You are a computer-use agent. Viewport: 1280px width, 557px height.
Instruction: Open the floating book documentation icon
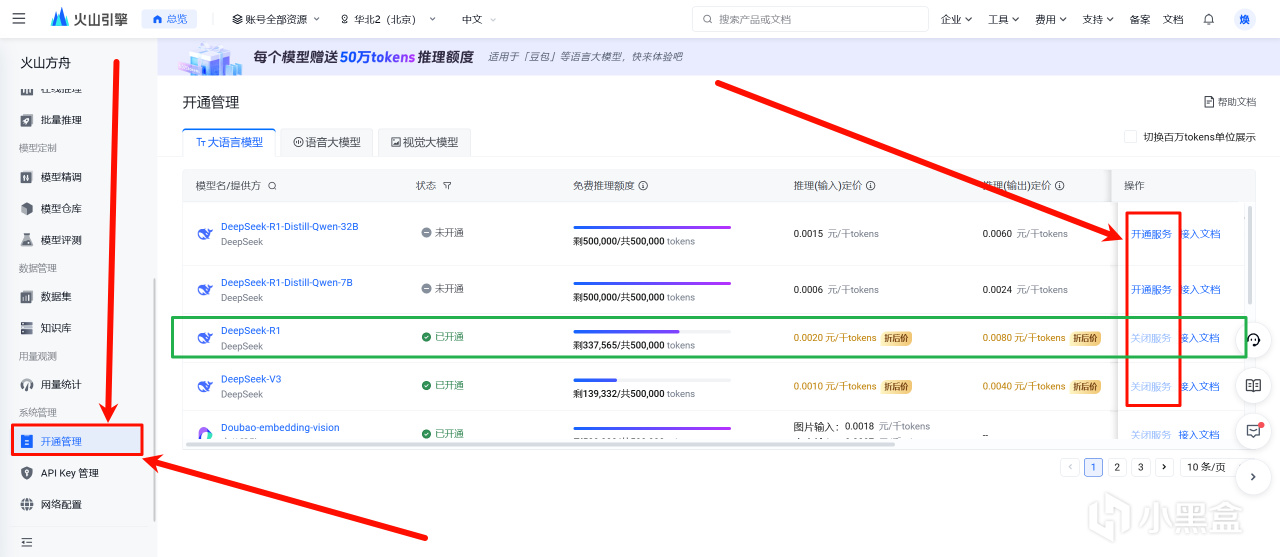(x=1253, y=385)
